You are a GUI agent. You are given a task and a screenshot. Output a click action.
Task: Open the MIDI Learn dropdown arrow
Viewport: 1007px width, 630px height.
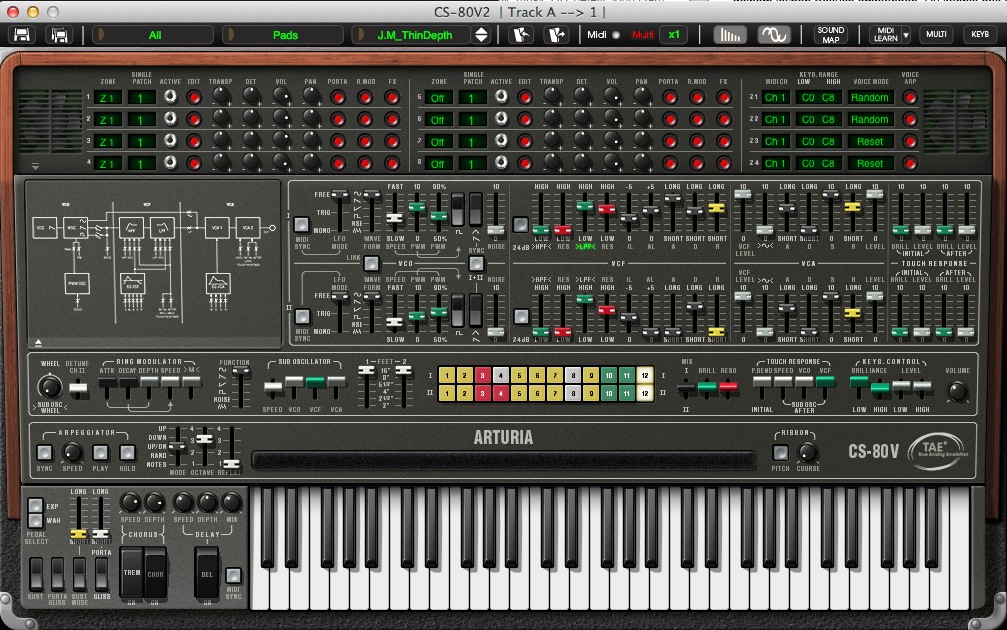tap(906, 35)
